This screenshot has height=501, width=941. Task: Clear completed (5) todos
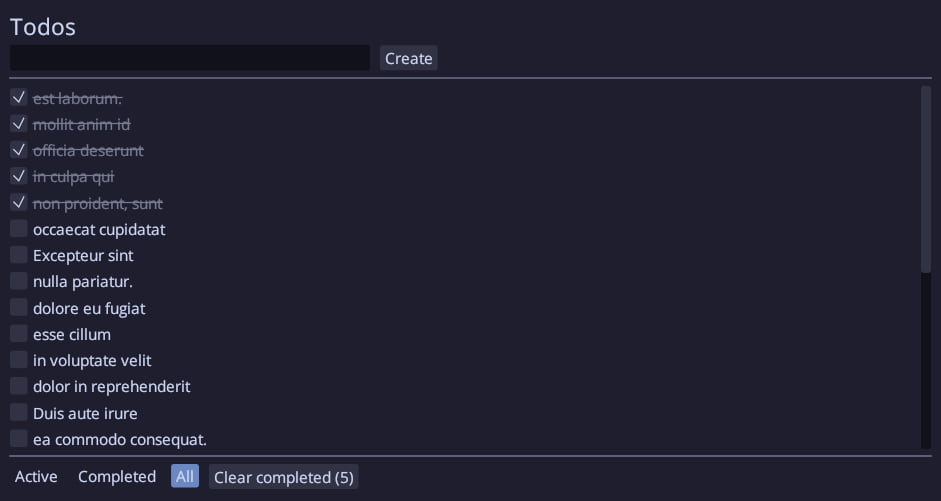point(284,477)
